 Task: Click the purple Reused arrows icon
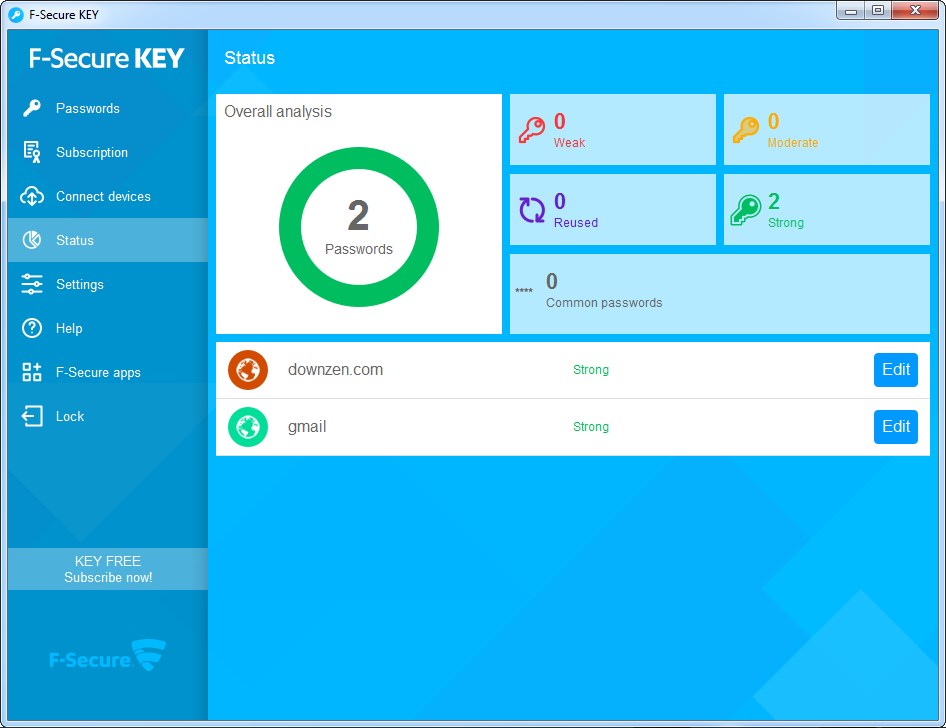point(532,210)
